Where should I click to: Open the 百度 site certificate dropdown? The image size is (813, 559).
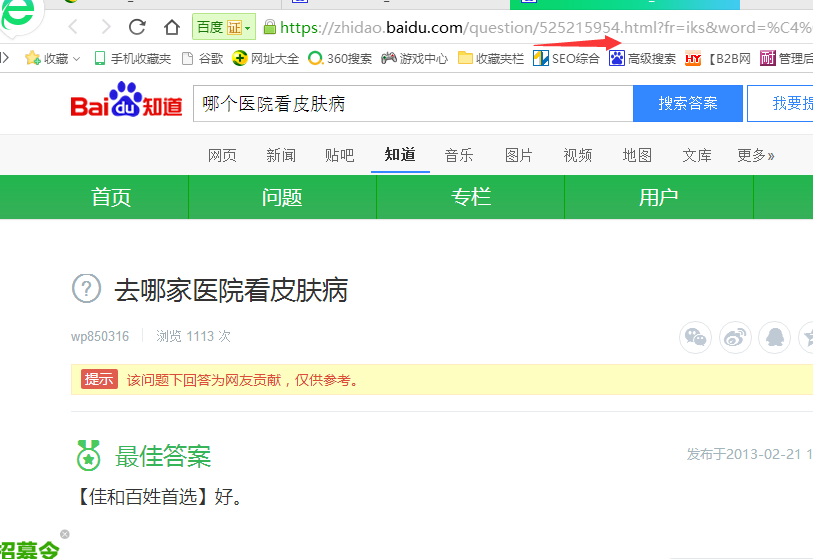pyautogui.click(x=224, y=27)
